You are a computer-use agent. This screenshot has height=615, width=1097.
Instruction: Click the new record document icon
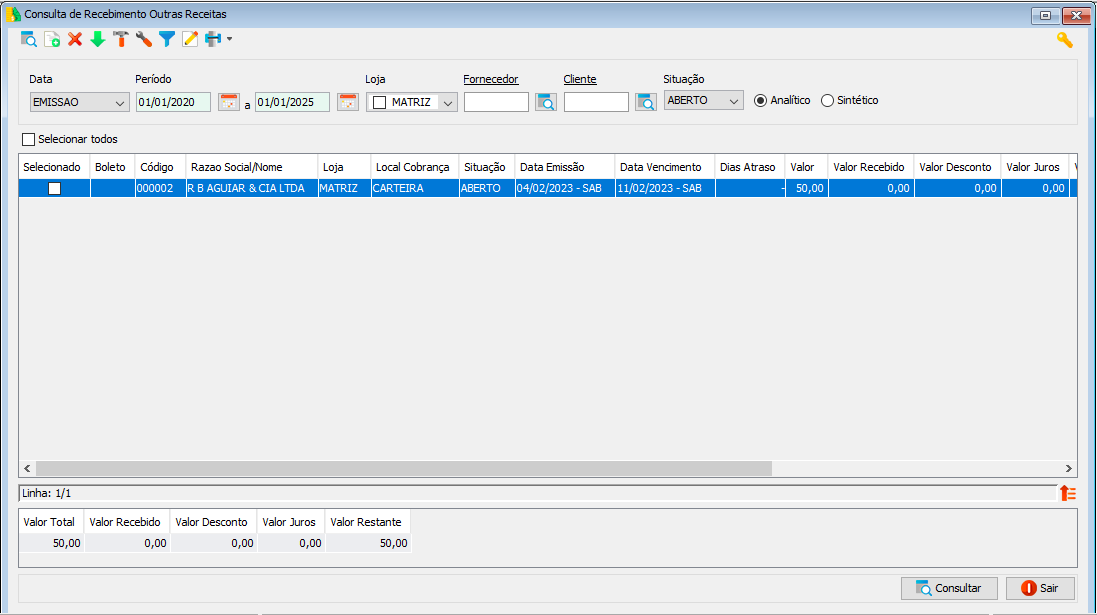pos(52,40)
